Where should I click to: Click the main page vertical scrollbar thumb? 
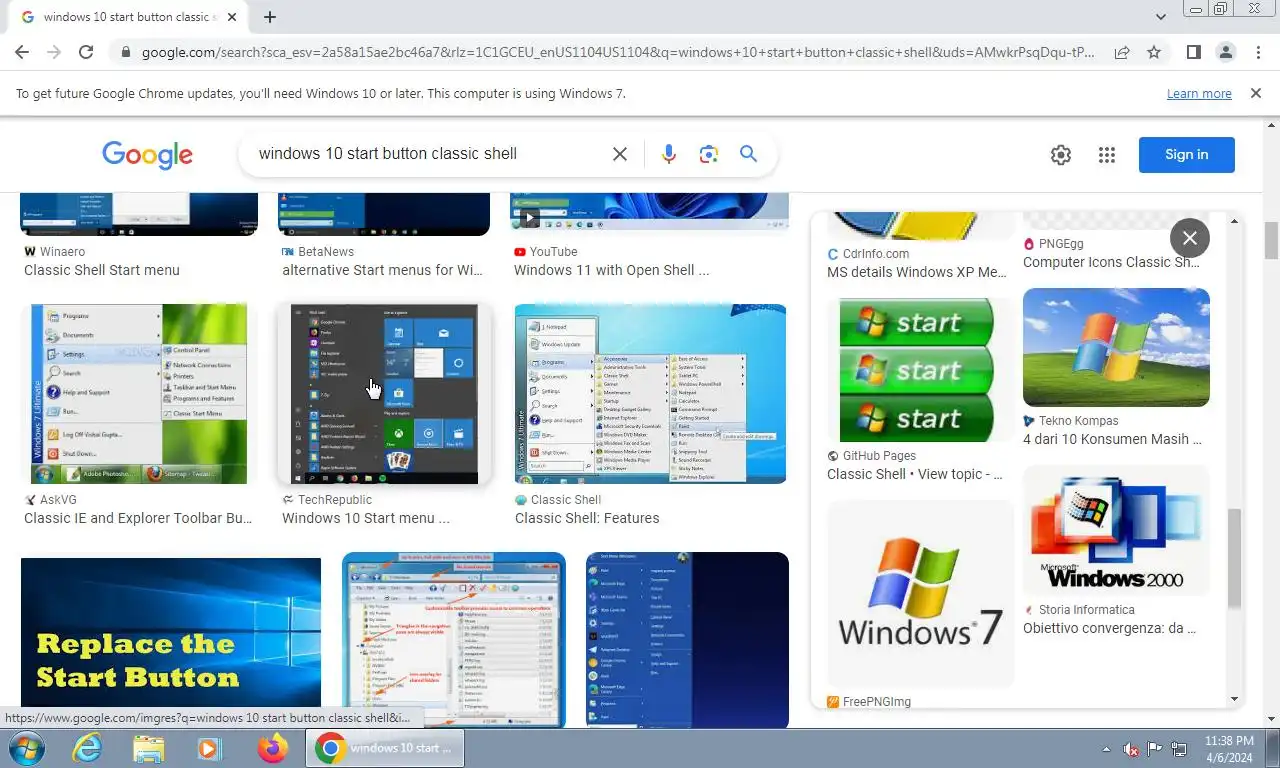(x=1271, y=240)
